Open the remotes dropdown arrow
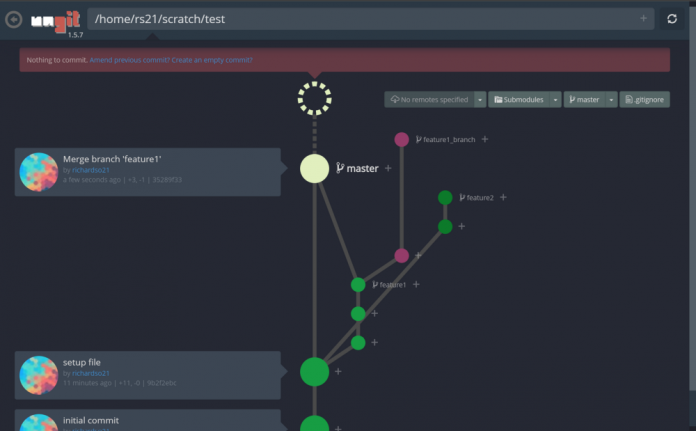 pyautogui.click(x=480, y=100)
